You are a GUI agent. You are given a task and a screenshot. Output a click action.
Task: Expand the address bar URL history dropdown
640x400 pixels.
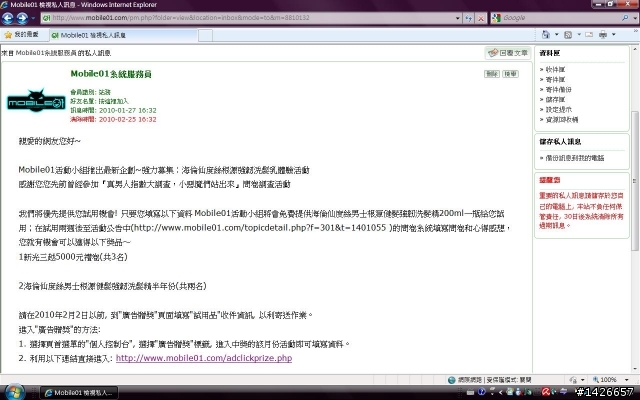pos(458,18)
